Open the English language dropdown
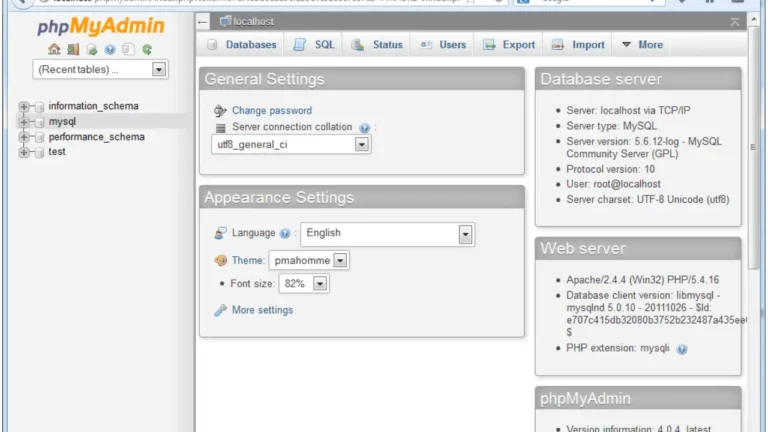 387,234
